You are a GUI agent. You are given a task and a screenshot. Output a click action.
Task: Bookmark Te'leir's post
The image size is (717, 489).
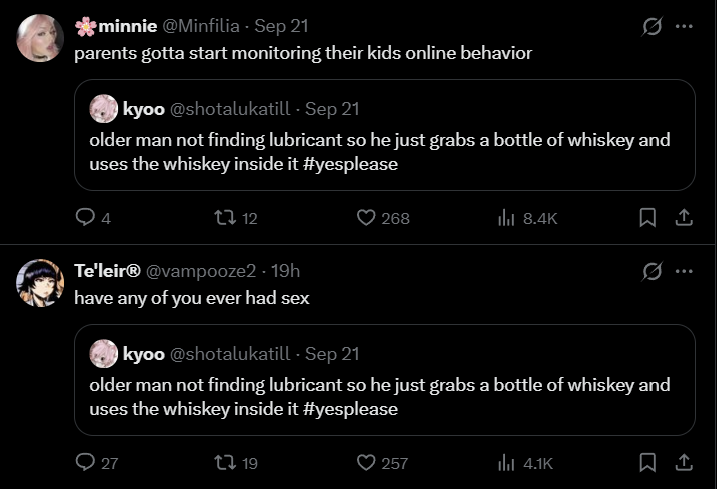coord(647,462)
